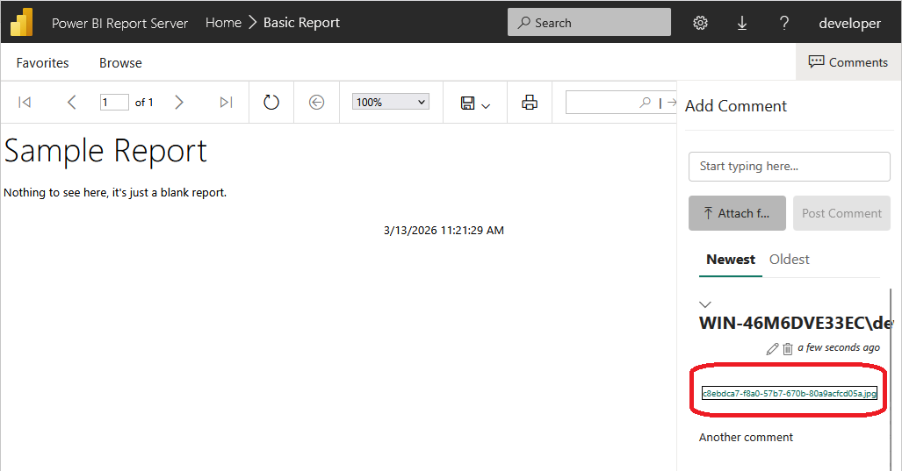
Task: Open the 100% zoom dropdown
Action: (x=390, y=102)
